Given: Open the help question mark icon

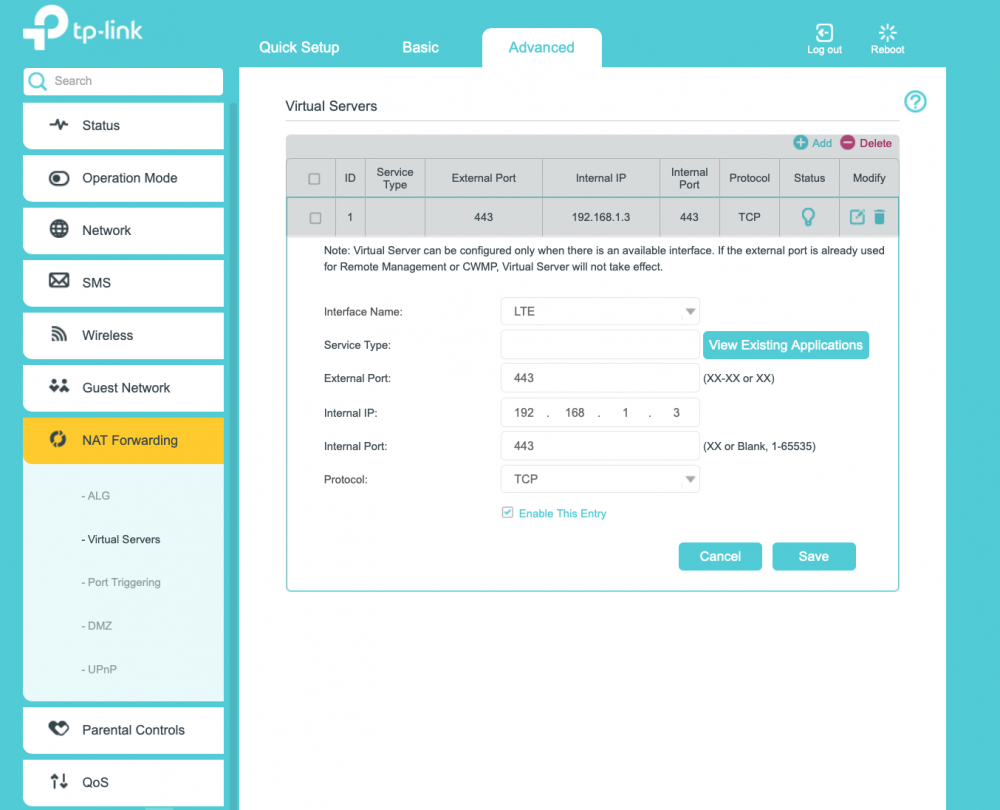Looking at the screenshot, I should point(915,102).
